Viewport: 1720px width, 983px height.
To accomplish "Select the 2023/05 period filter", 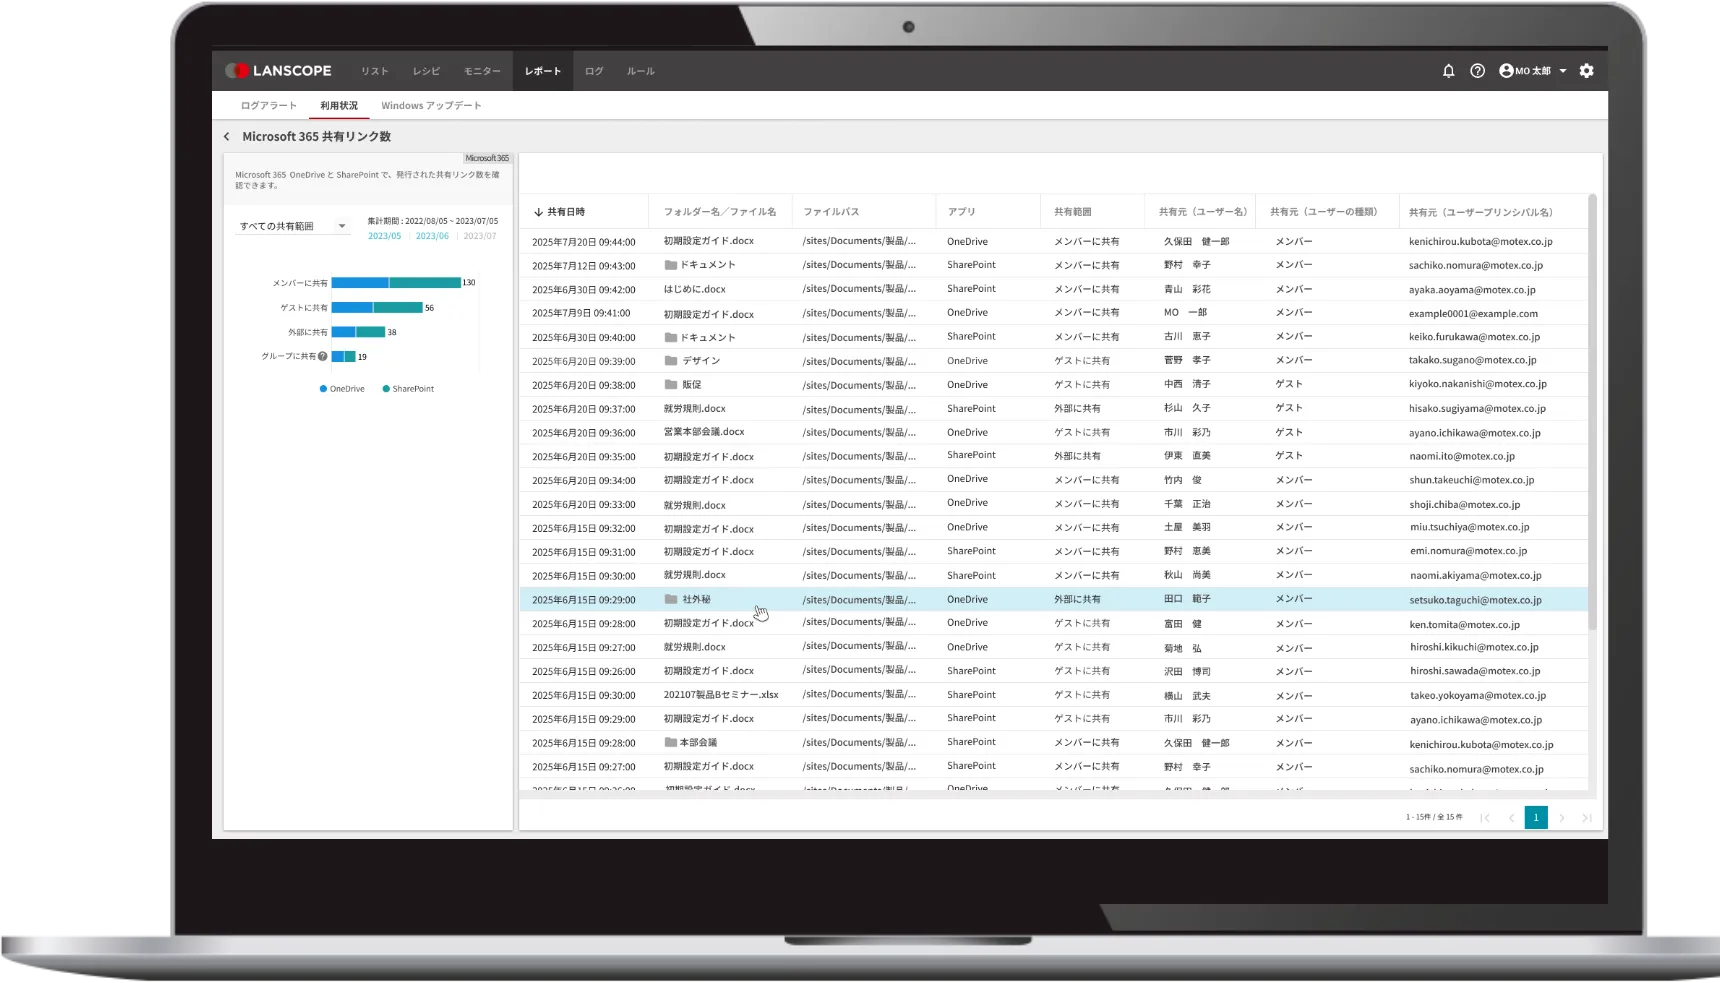I will [384, 236].
